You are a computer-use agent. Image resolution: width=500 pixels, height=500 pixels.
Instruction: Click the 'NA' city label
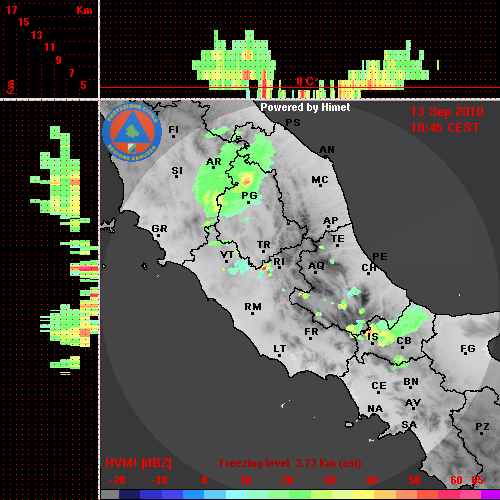pos(375,409)
